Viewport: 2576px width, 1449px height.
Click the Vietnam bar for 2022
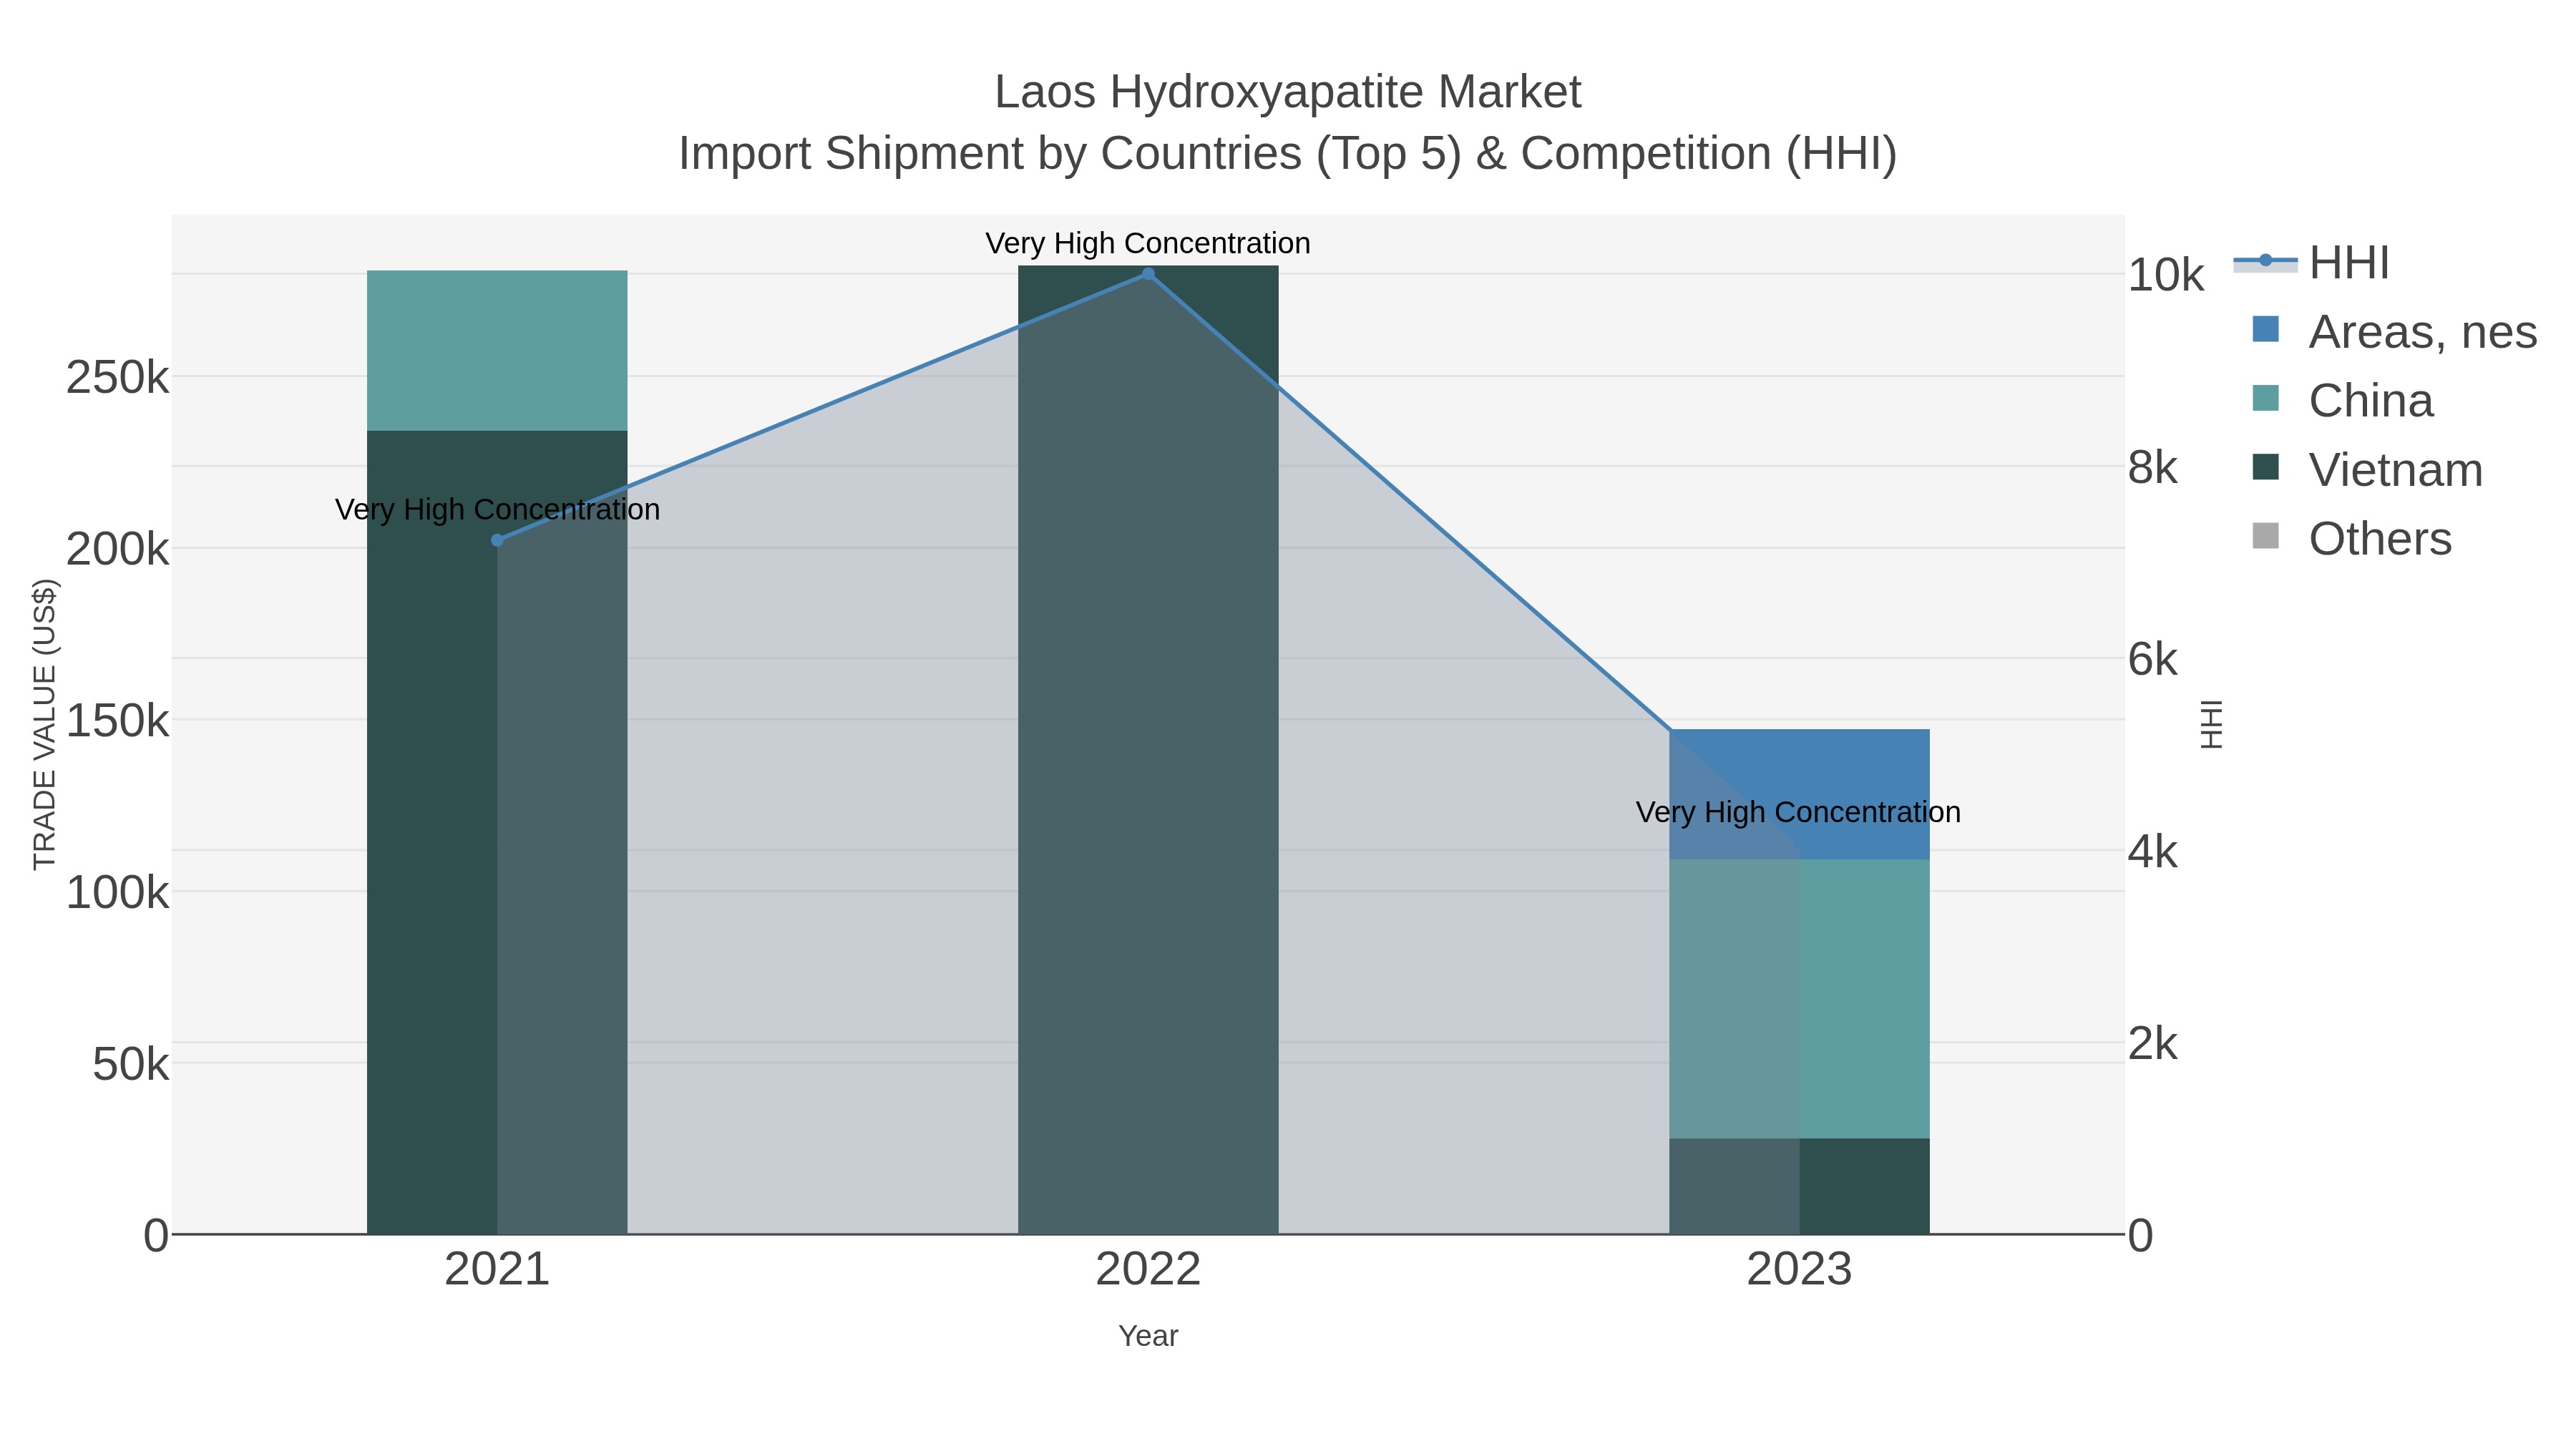(x=1148, y=750)
